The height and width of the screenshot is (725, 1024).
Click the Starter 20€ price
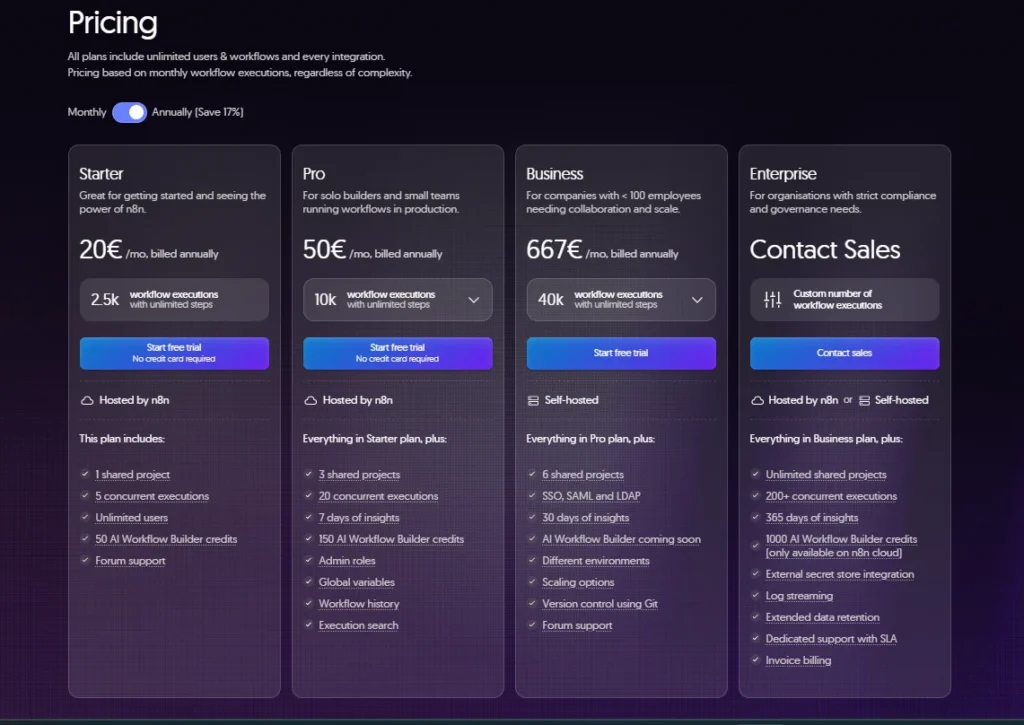101,250
